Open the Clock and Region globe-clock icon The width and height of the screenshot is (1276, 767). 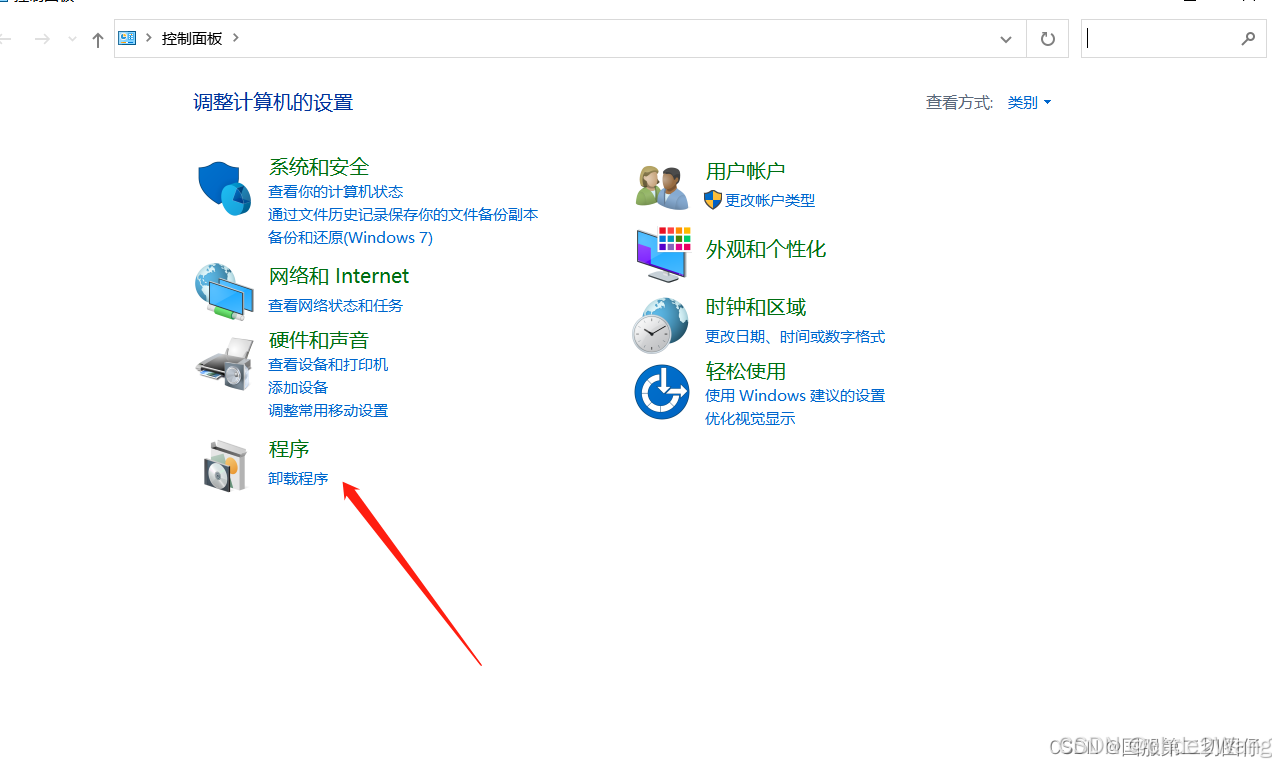point(661,325)
